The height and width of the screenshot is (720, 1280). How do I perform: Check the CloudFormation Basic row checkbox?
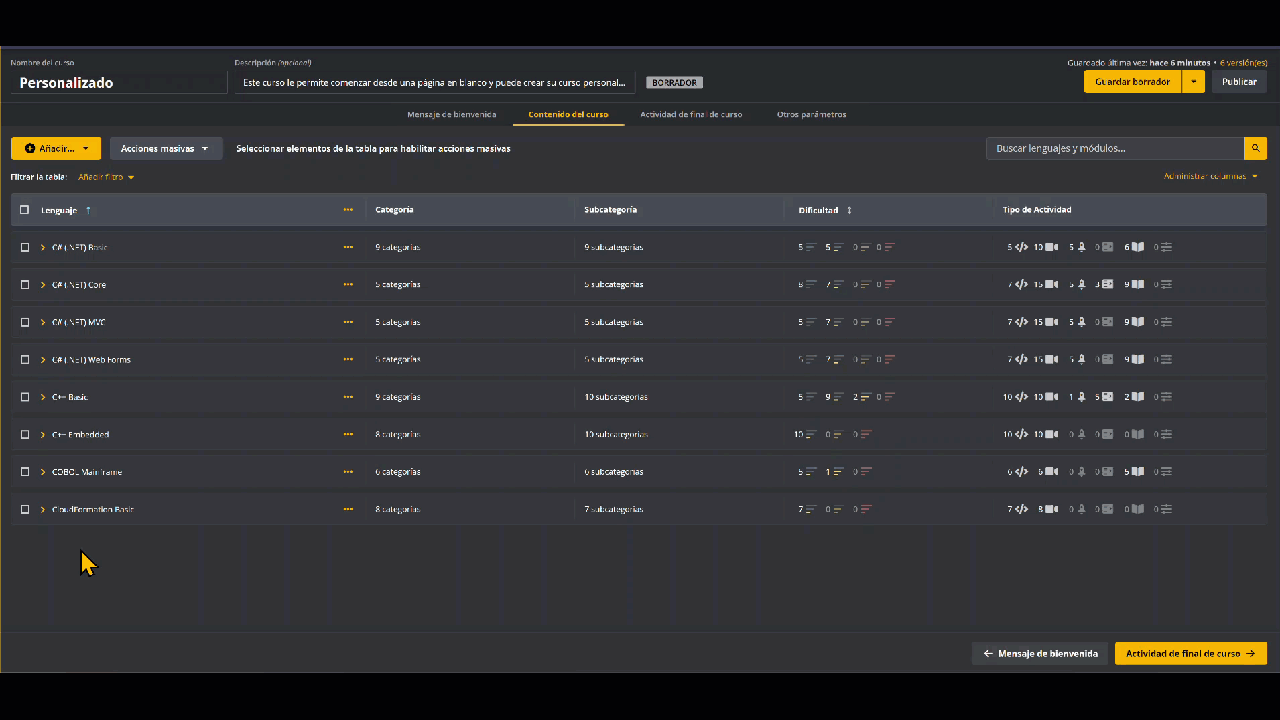[x=25, y=509]
